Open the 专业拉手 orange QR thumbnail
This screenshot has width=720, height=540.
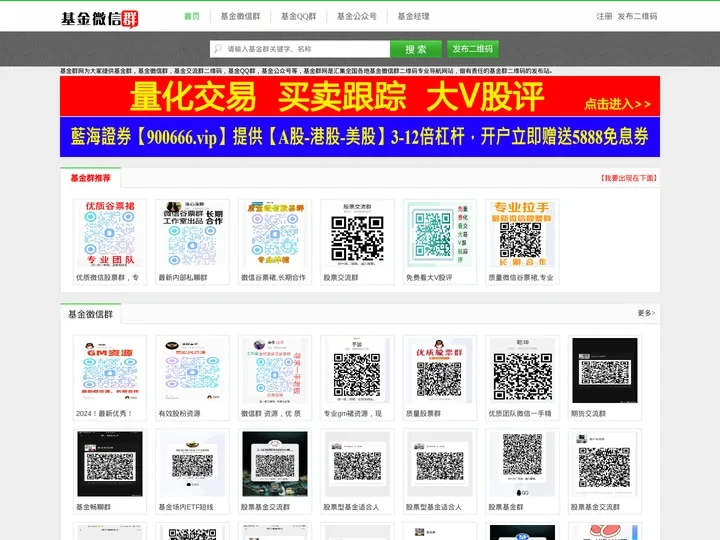pyautogui.click(x=522, y=234)
